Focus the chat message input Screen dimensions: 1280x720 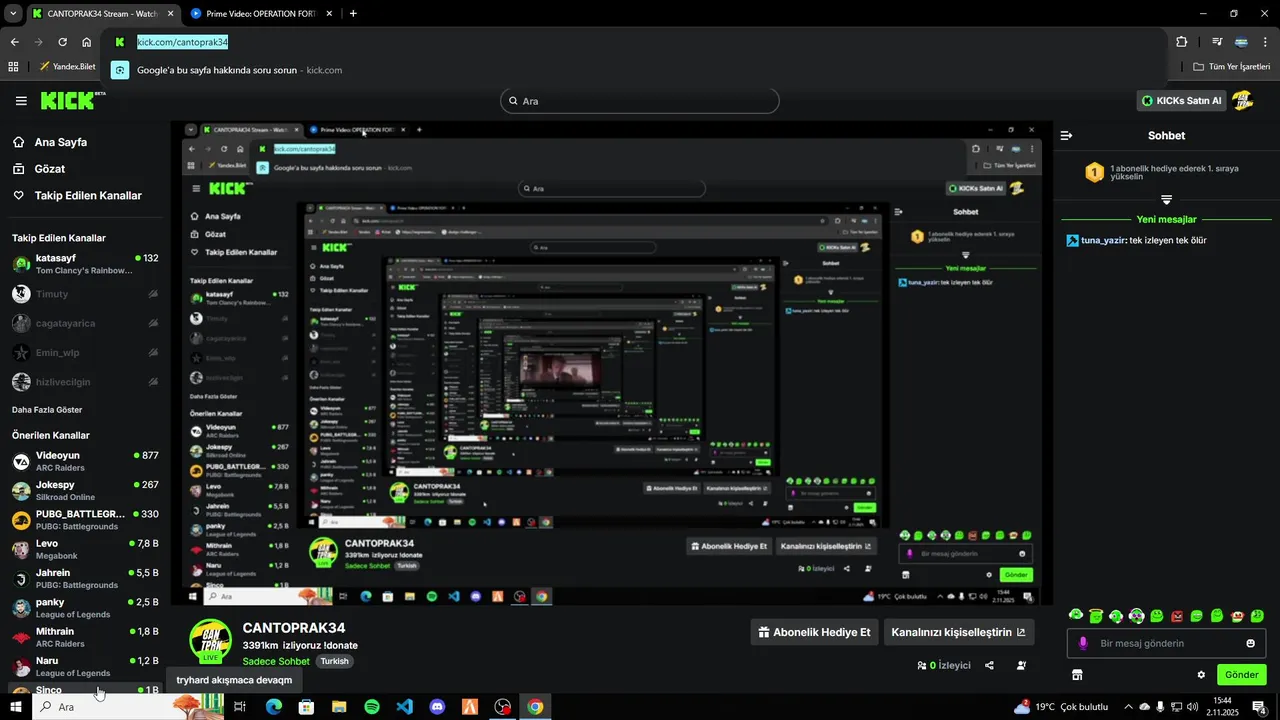tap(1165, 643)
